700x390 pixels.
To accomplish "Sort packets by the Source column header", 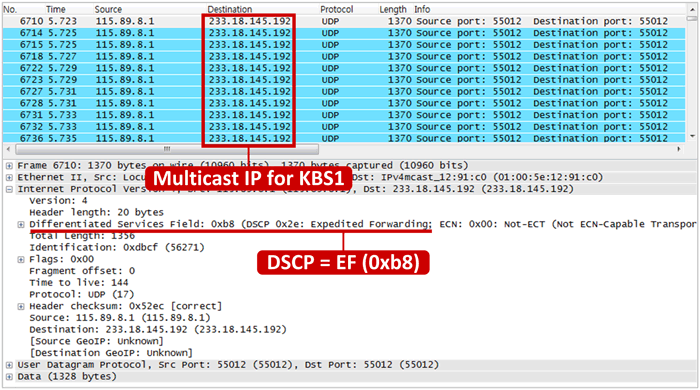I will [108, 9].
